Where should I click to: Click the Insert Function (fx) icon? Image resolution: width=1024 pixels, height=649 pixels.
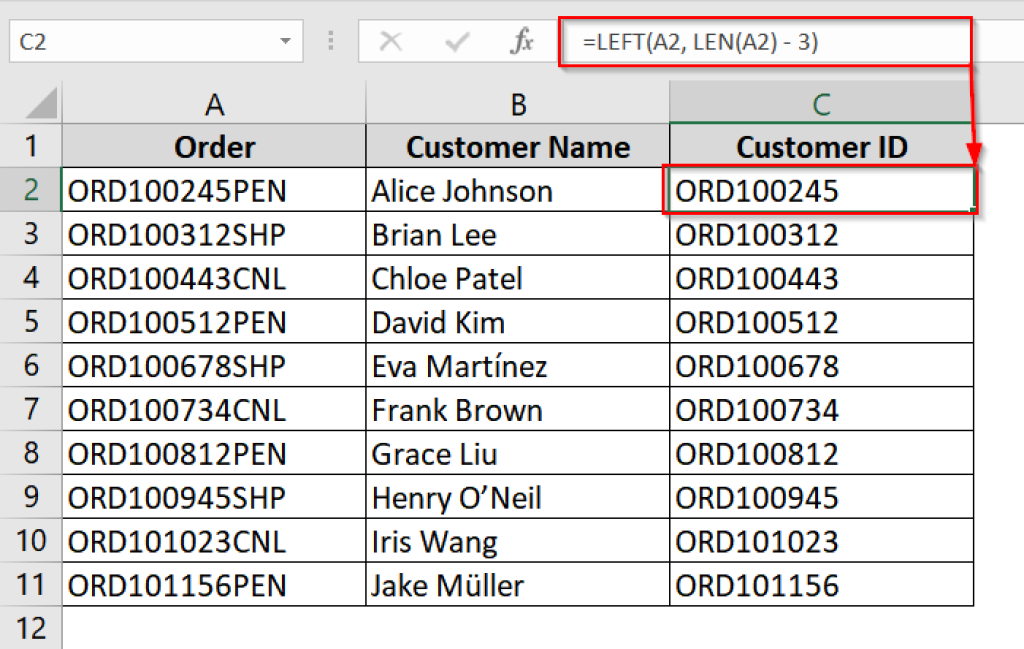(x=521, y=41)
